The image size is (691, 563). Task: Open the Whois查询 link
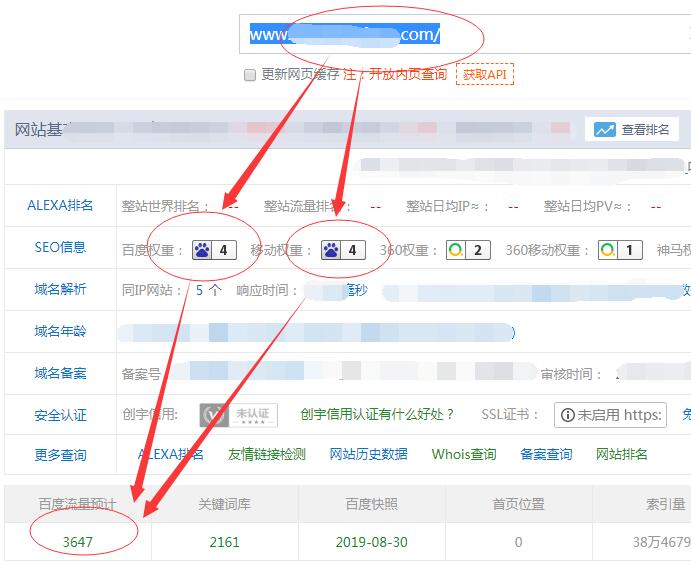click(x=463, y=454)
